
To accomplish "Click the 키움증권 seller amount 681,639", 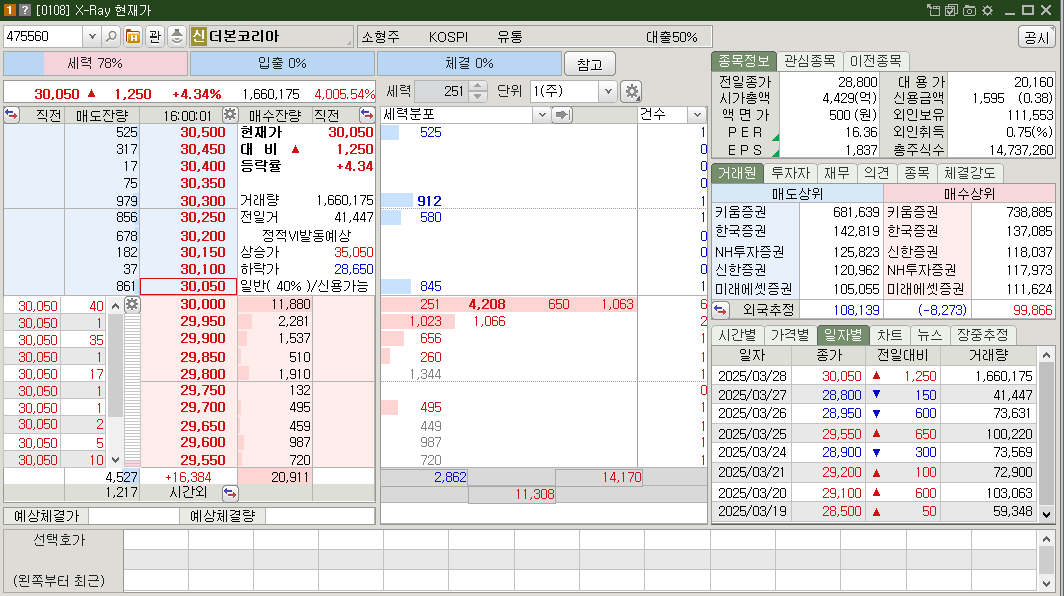I will point(856,212).
